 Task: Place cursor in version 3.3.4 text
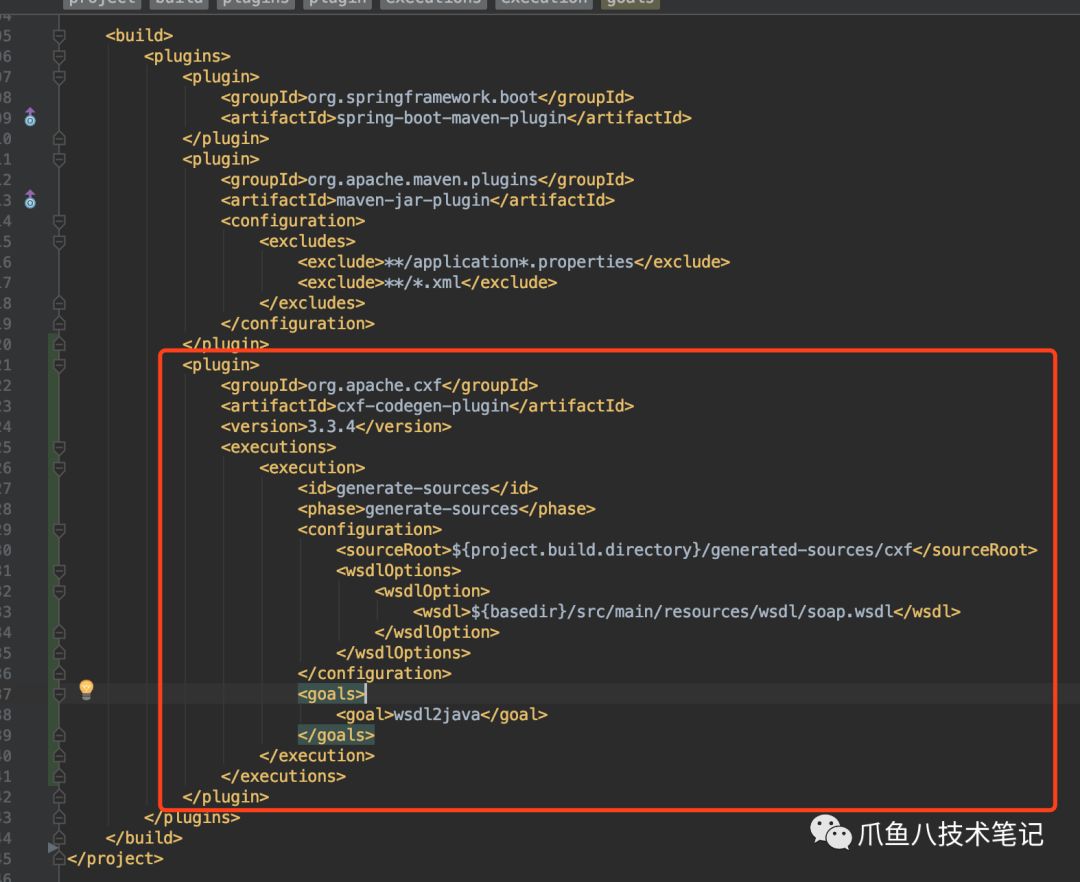331,426
